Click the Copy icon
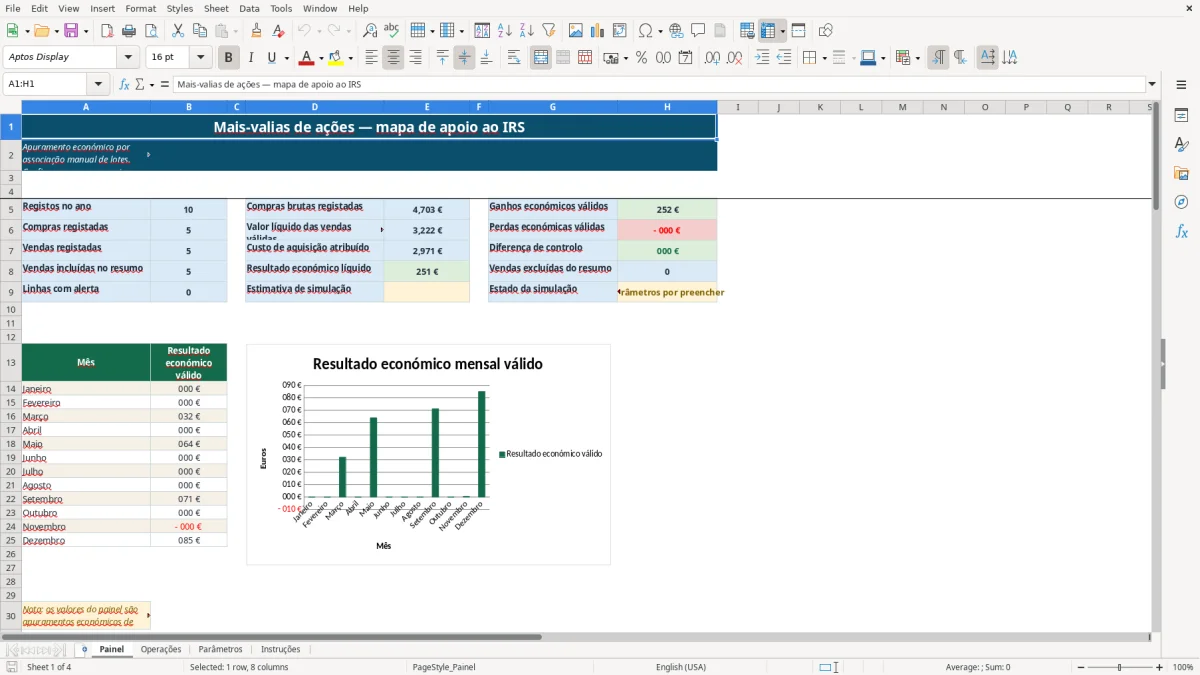 click(x=200, y=31)
